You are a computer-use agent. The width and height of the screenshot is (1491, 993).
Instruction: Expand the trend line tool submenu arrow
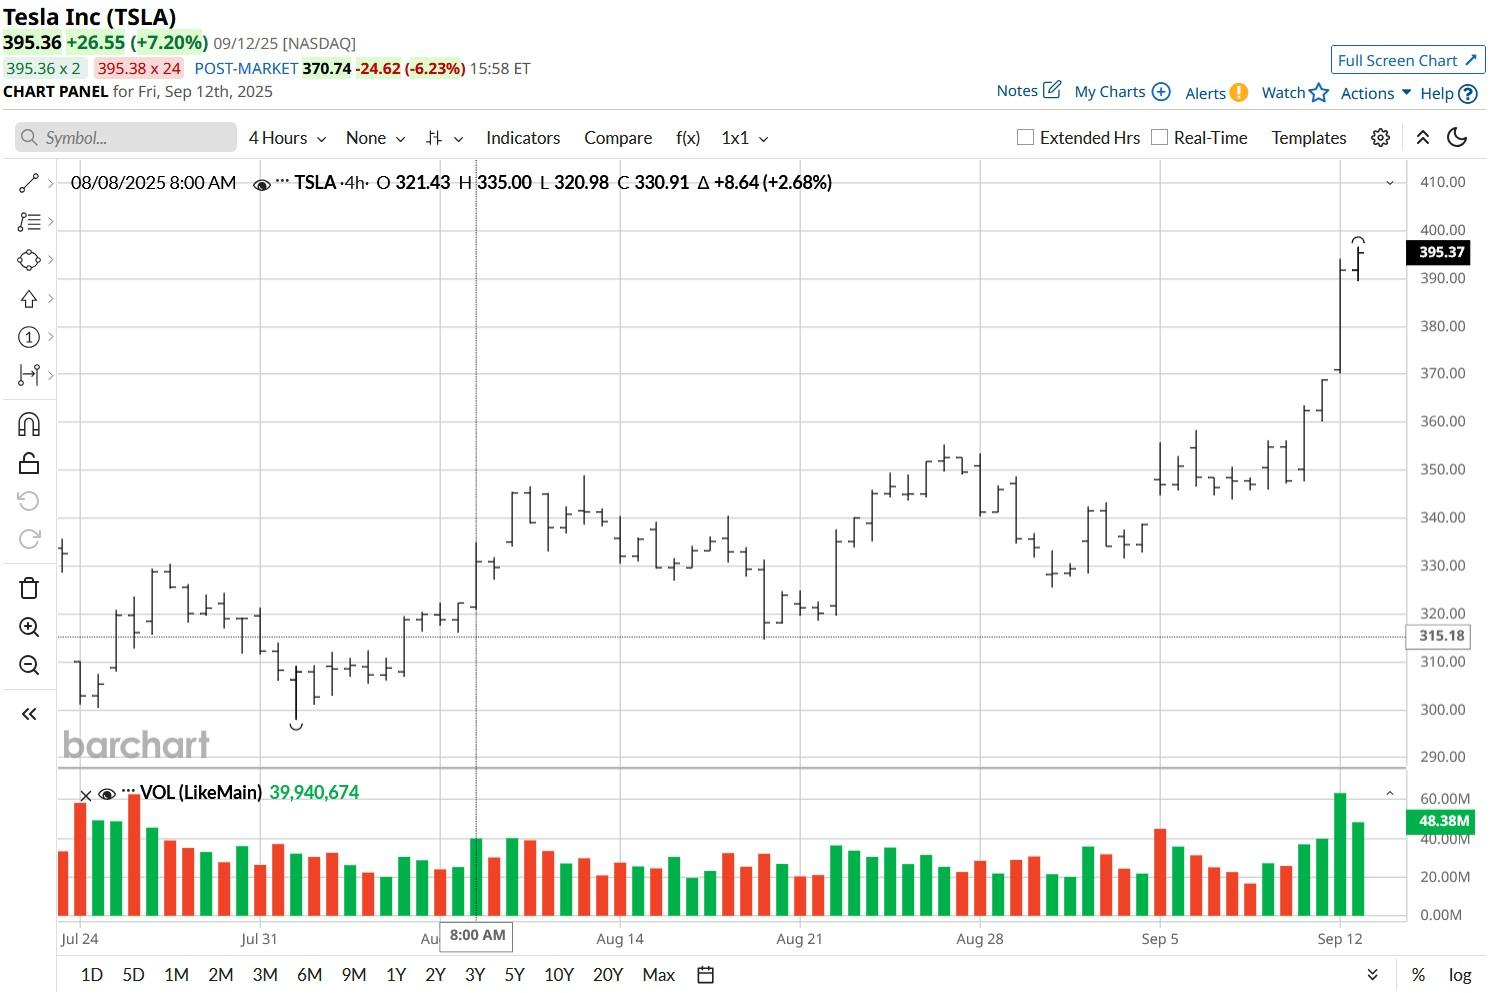pos(50,183)
